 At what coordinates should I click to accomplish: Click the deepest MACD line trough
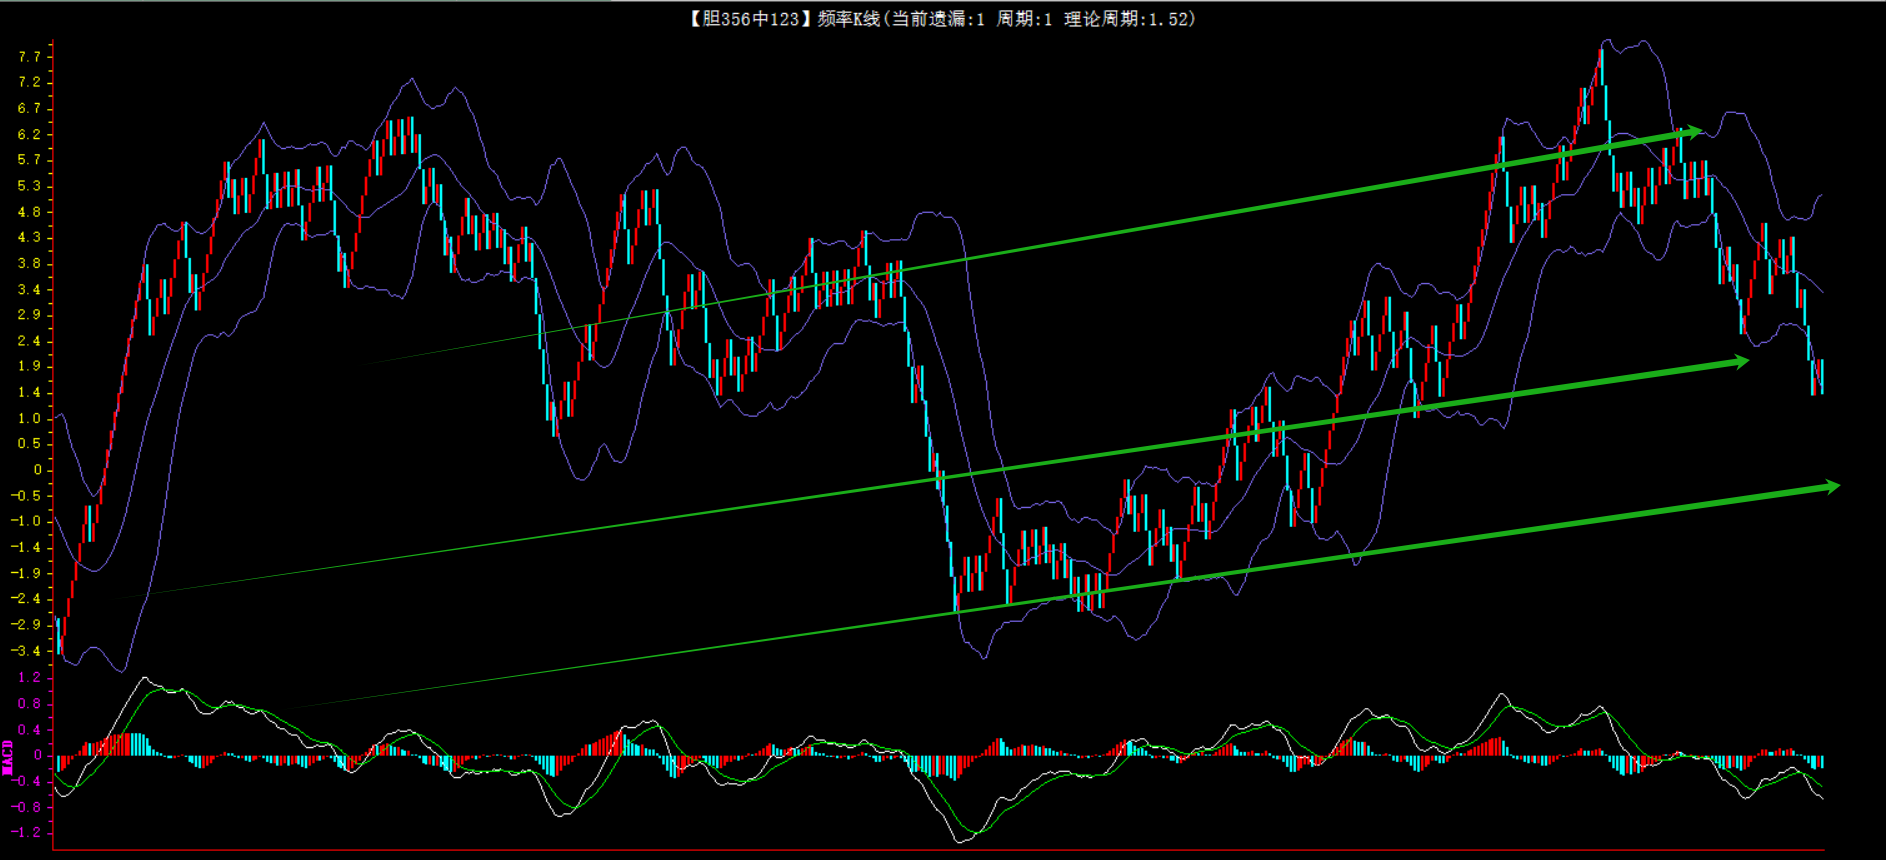(962, 841)
